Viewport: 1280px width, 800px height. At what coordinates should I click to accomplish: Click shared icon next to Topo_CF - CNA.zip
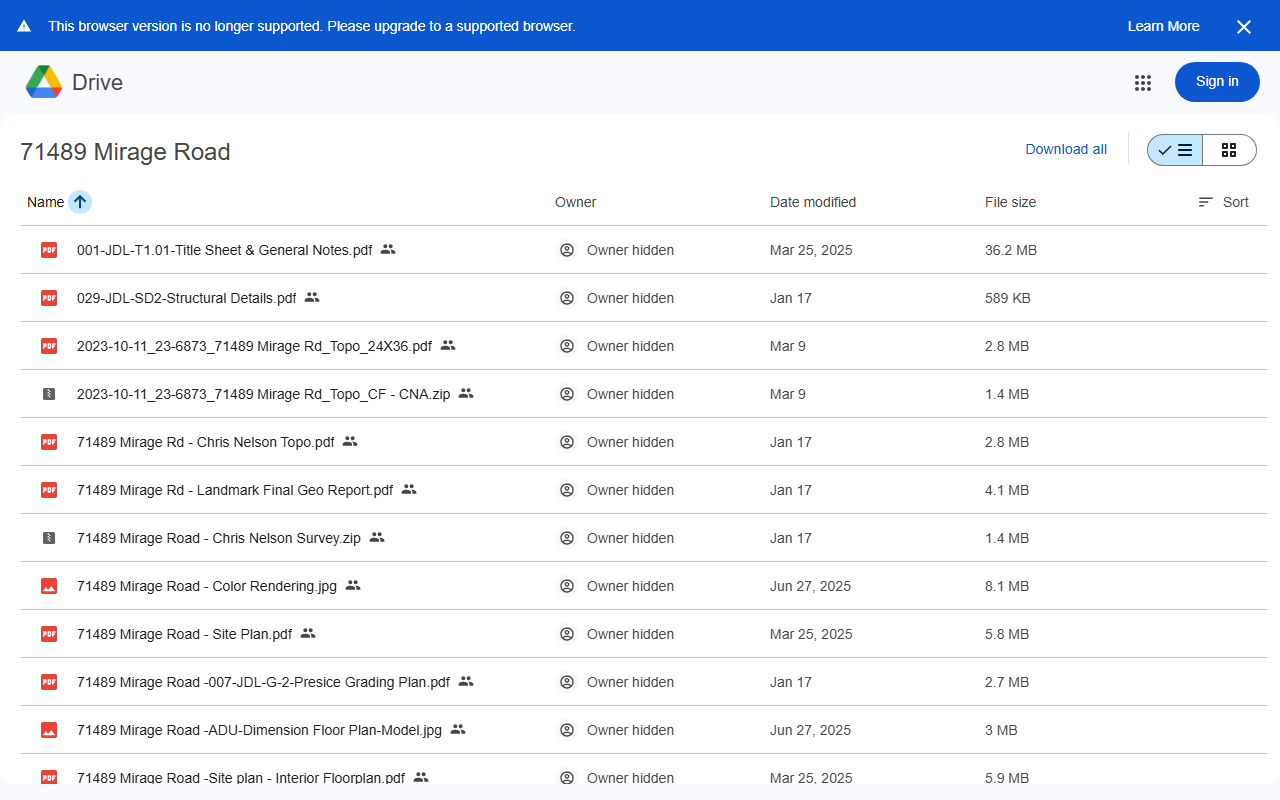click(x=466, y=393)
